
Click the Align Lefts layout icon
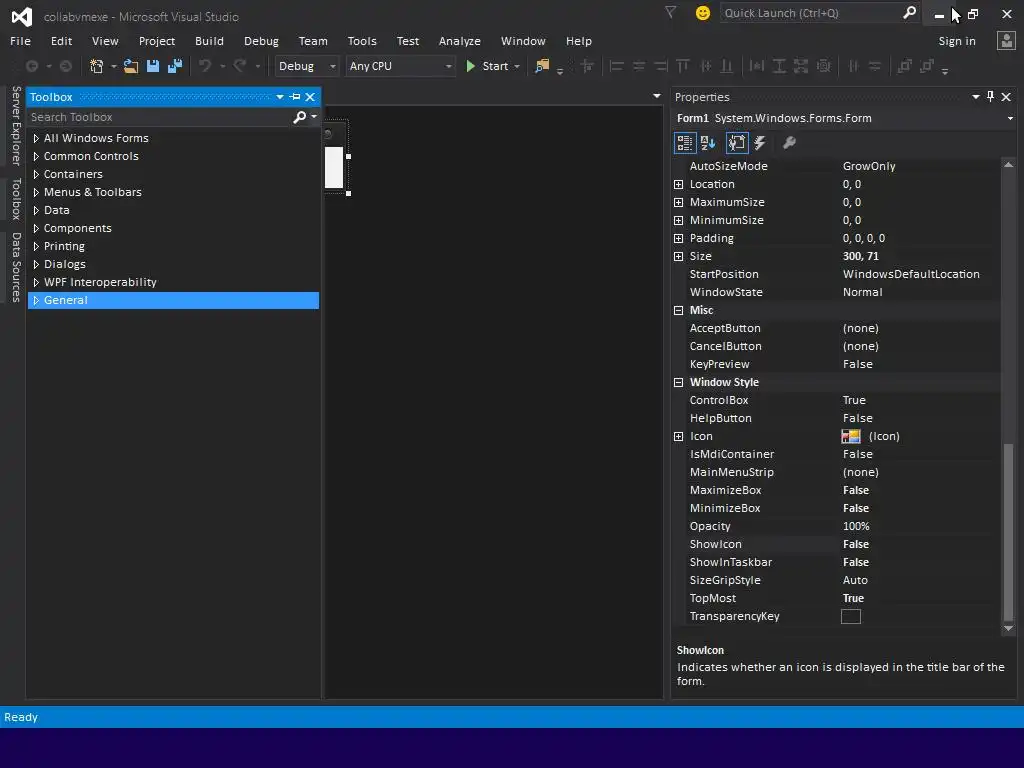616,66
